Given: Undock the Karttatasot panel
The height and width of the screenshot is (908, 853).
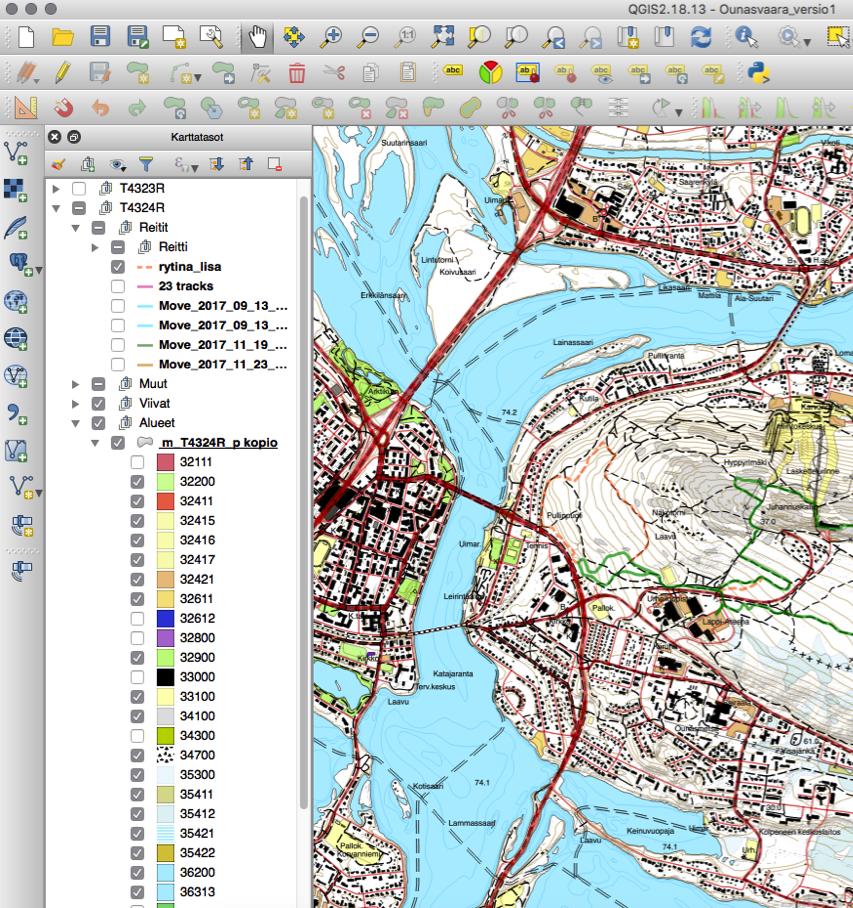Looking at the screenshot, I should tap(74, 137).
